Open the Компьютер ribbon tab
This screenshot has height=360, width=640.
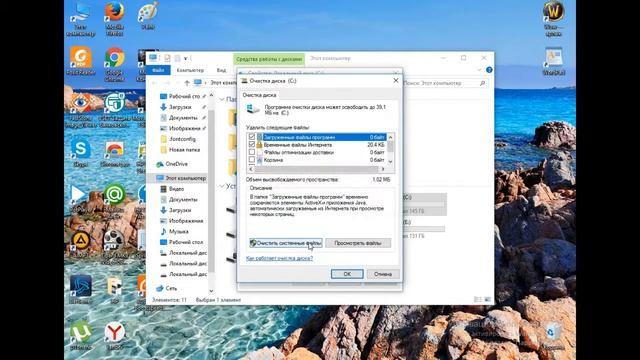[190, 70]
